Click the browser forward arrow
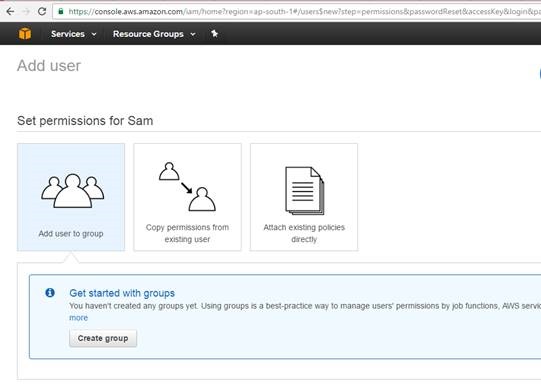This screenshot has height=387, width=541. point(26,11)
